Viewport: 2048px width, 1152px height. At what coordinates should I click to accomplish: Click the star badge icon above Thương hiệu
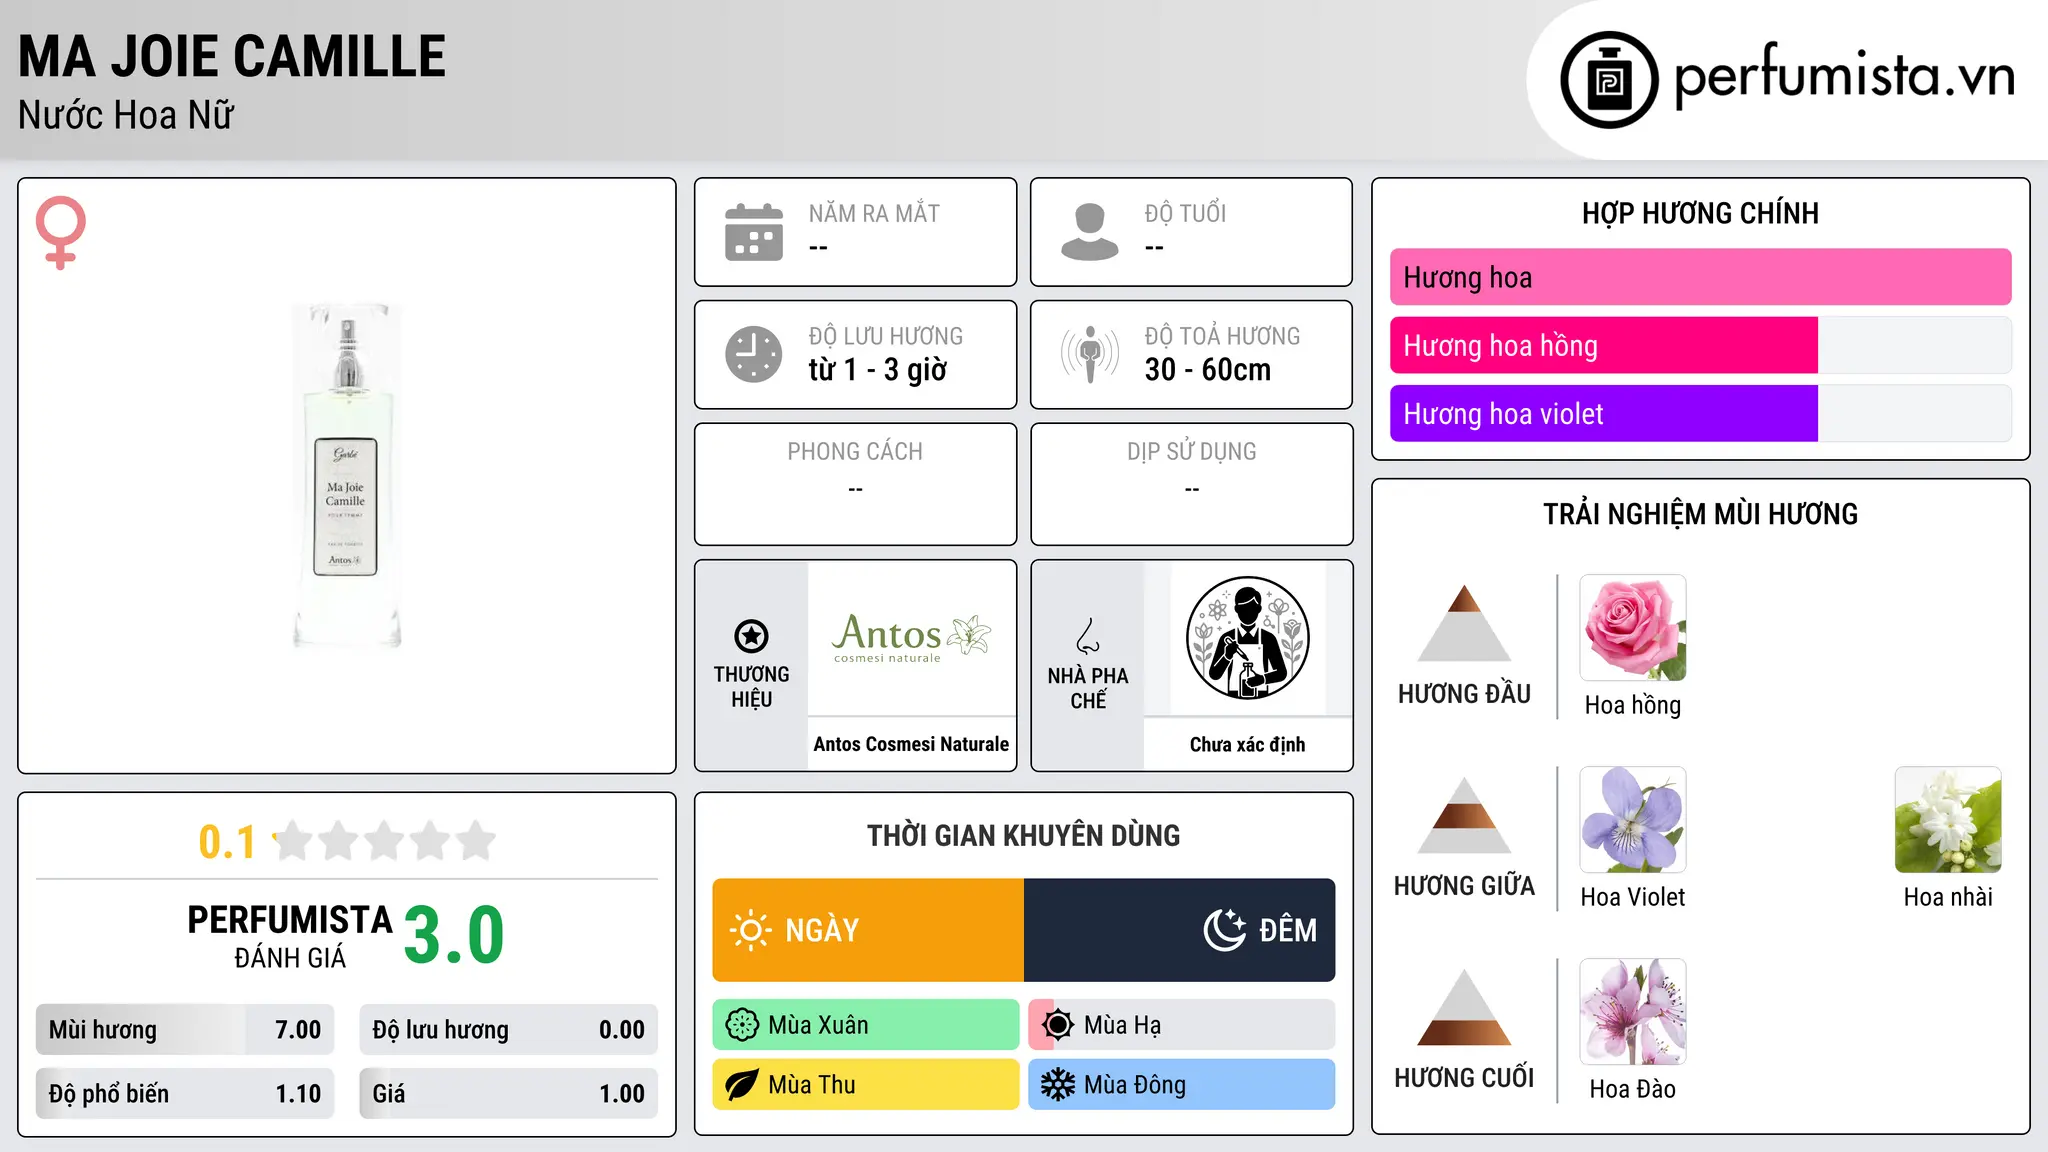[x=751, y=636]
